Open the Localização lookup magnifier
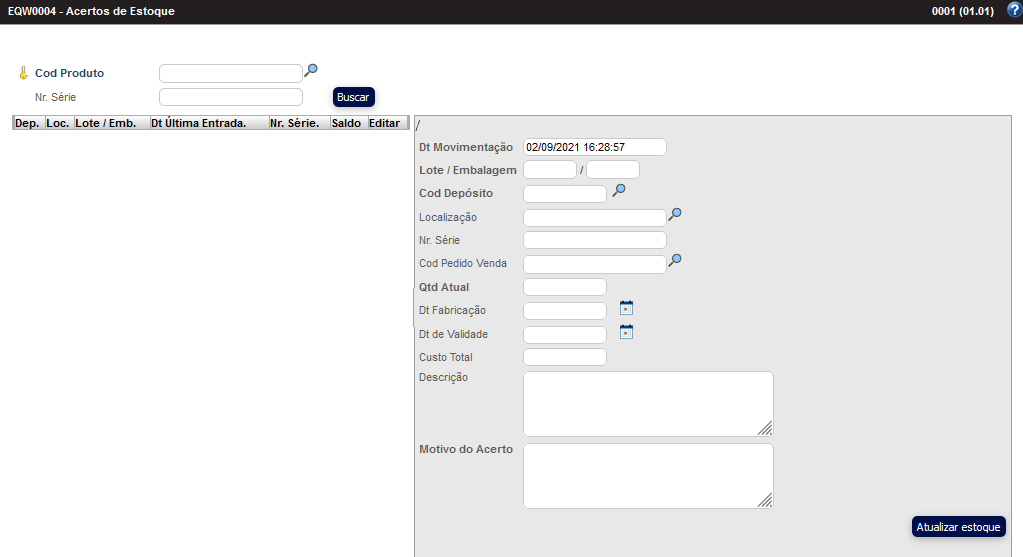1023x557 pixels. [675, 214]
